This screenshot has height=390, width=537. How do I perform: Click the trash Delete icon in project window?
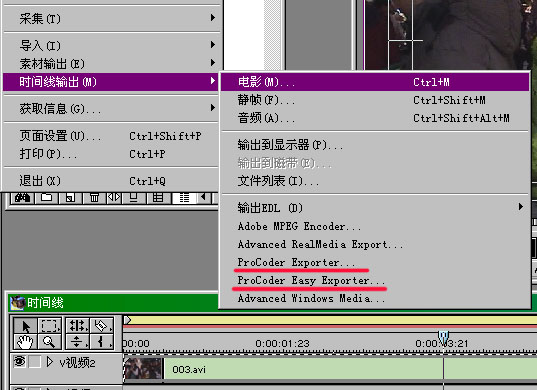click(94, 198)
